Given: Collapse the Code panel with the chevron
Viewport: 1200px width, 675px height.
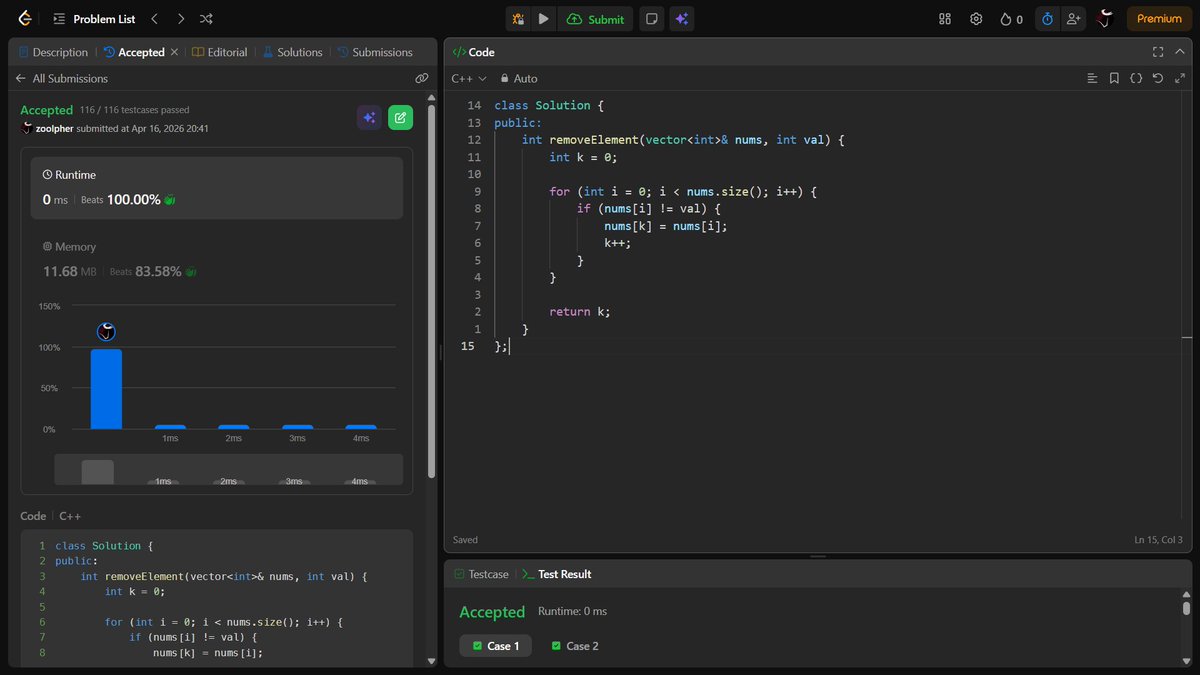Looking at the screenshot, I should click(1179, 51).
